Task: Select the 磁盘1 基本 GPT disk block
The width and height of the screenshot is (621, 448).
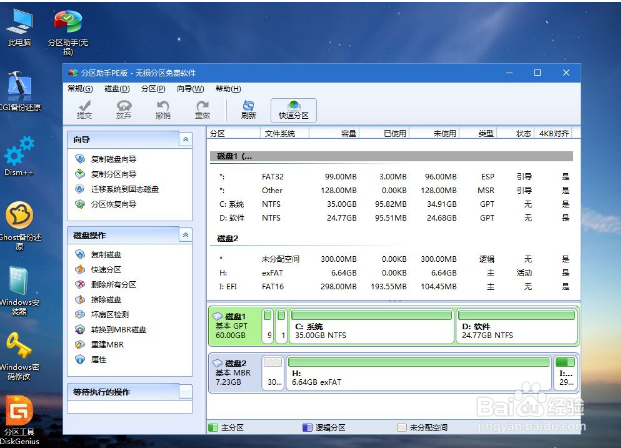Action: (235, 326)
